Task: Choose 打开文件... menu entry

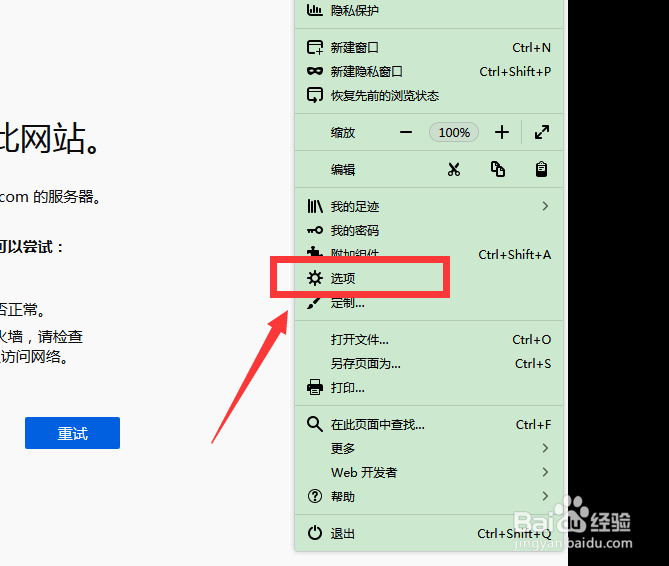Action: pos(429,340)
